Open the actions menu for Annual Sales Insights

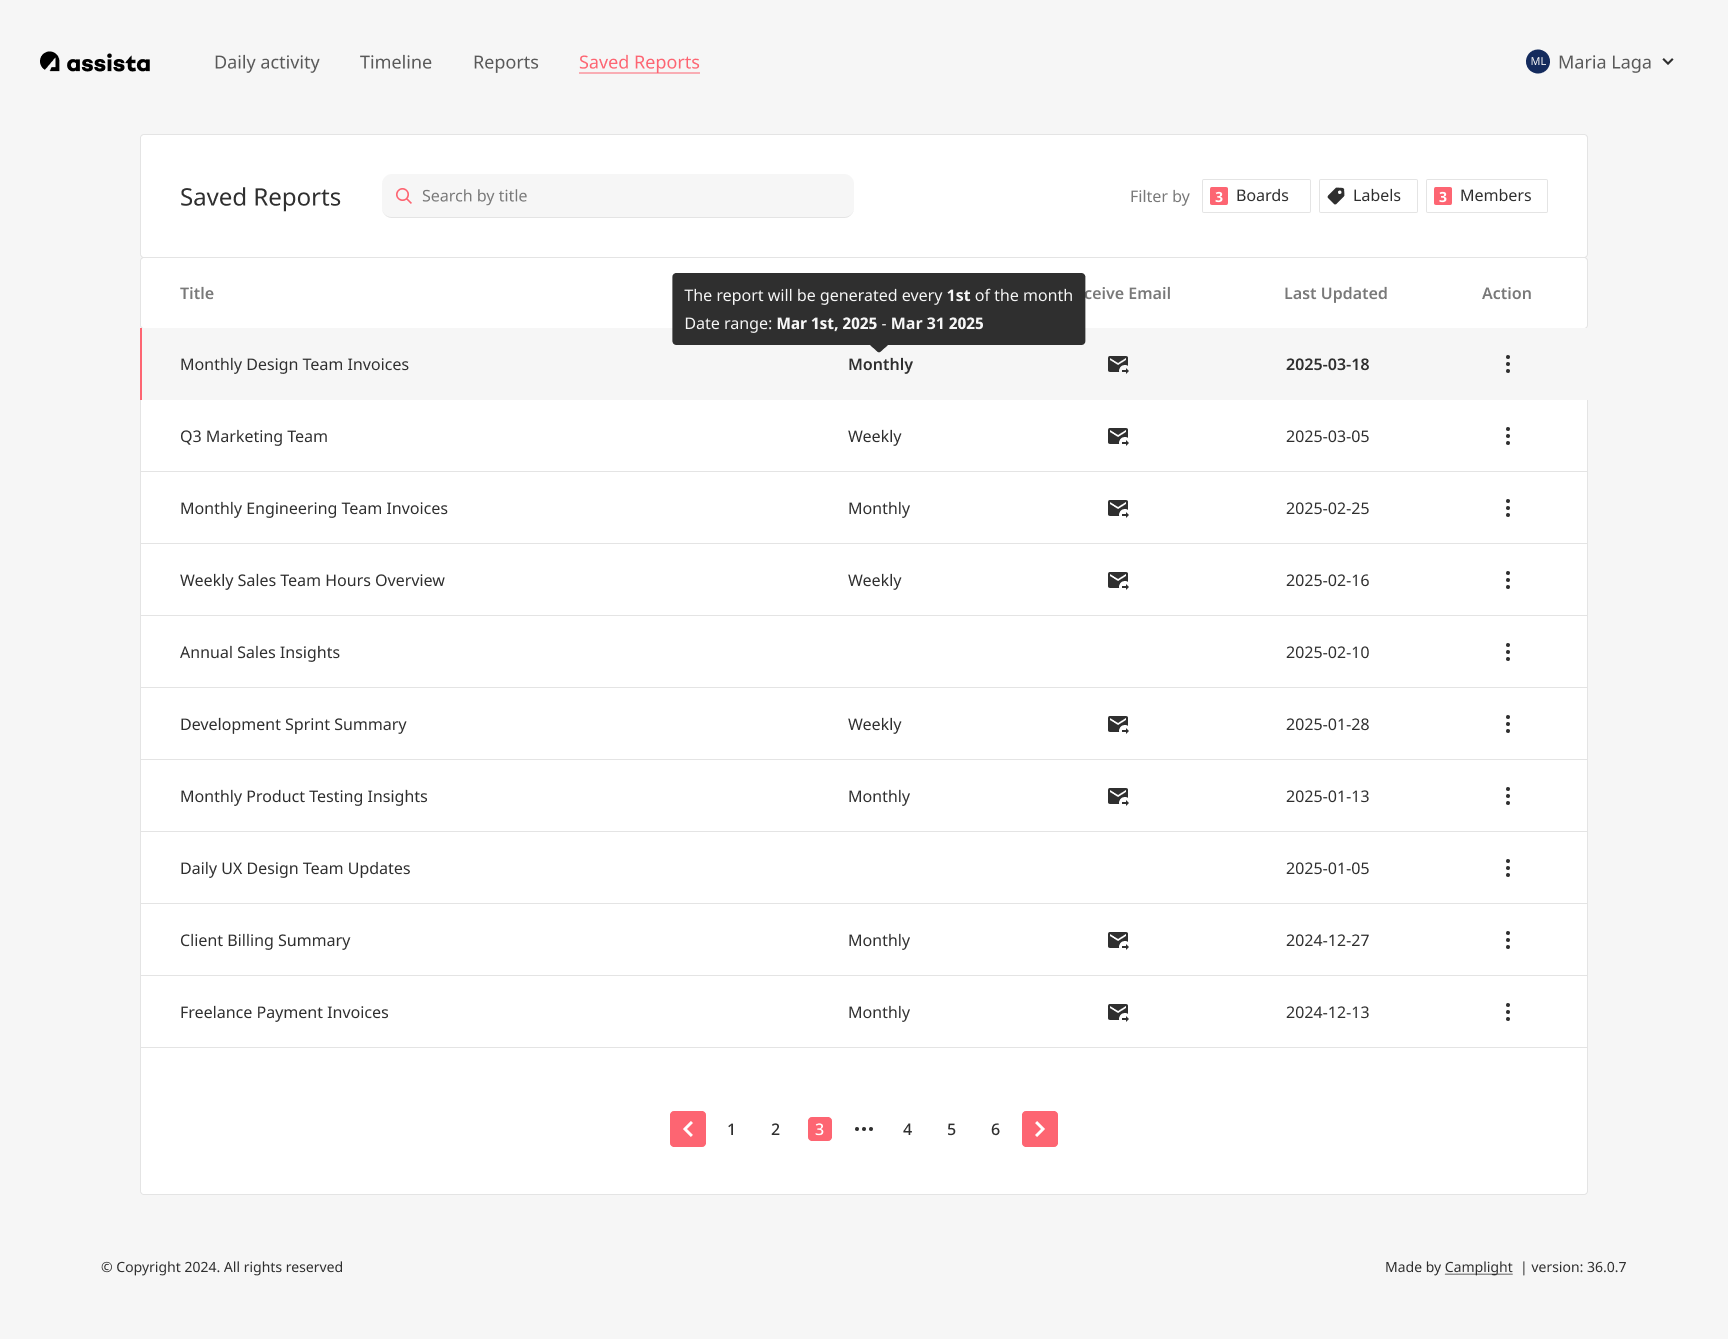tap(1507, 651)
